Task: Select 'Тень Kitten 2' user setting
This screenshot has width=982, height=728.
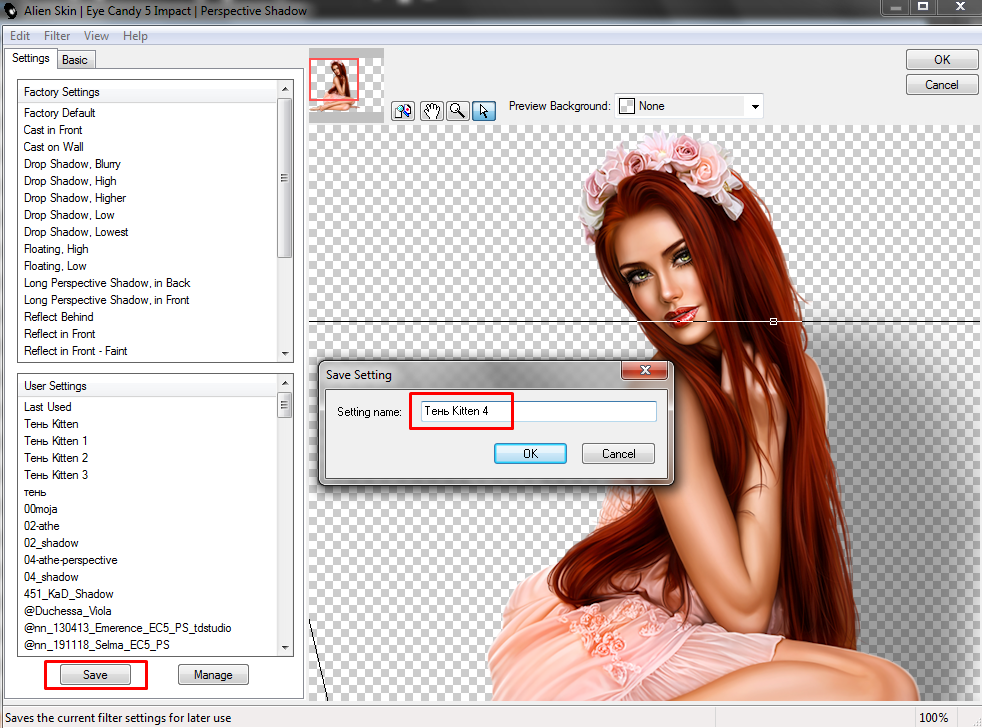Action: (x=56, y=458)
